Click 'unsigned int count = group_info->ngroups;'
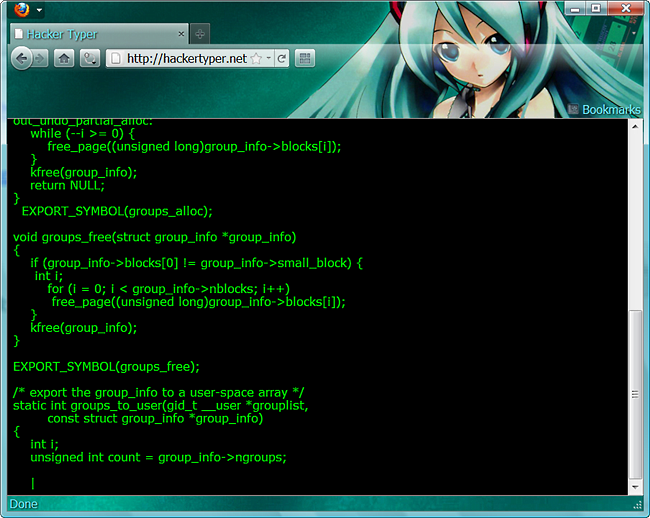Viewport: 650px width, 518px height. [x=158, y=457]
